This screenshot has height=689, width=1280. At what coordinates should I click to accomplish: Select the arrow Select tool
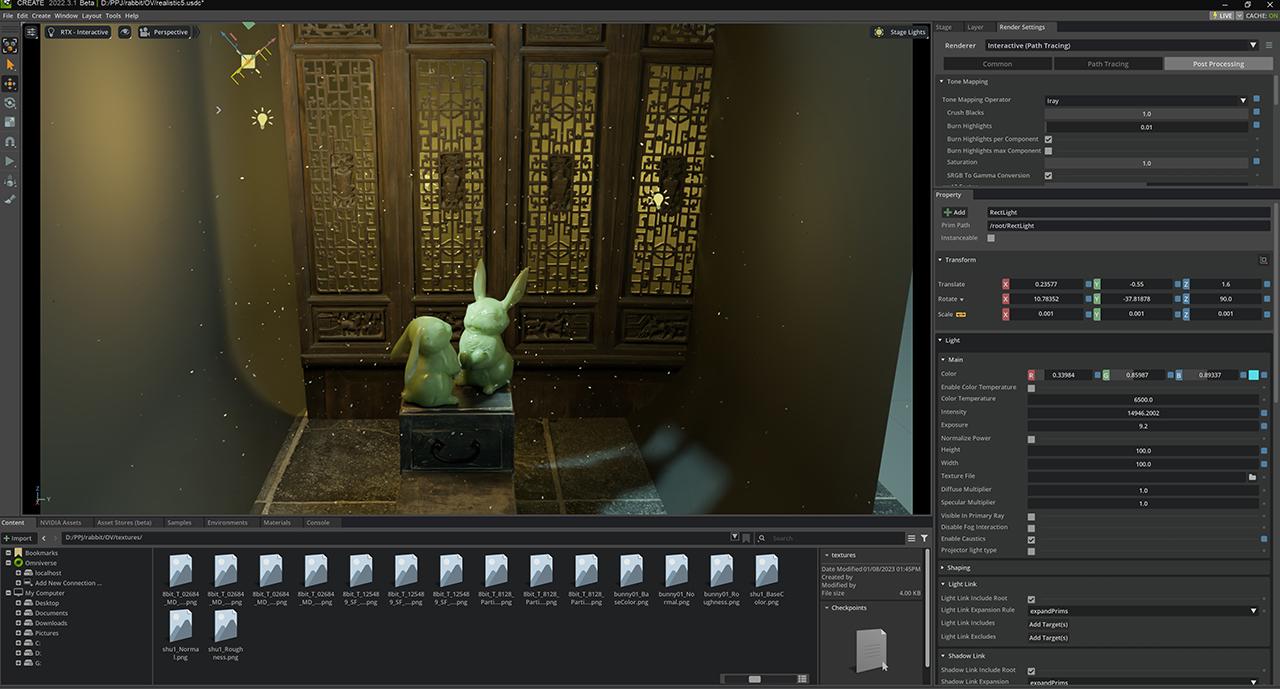click(x=11, y=64)
